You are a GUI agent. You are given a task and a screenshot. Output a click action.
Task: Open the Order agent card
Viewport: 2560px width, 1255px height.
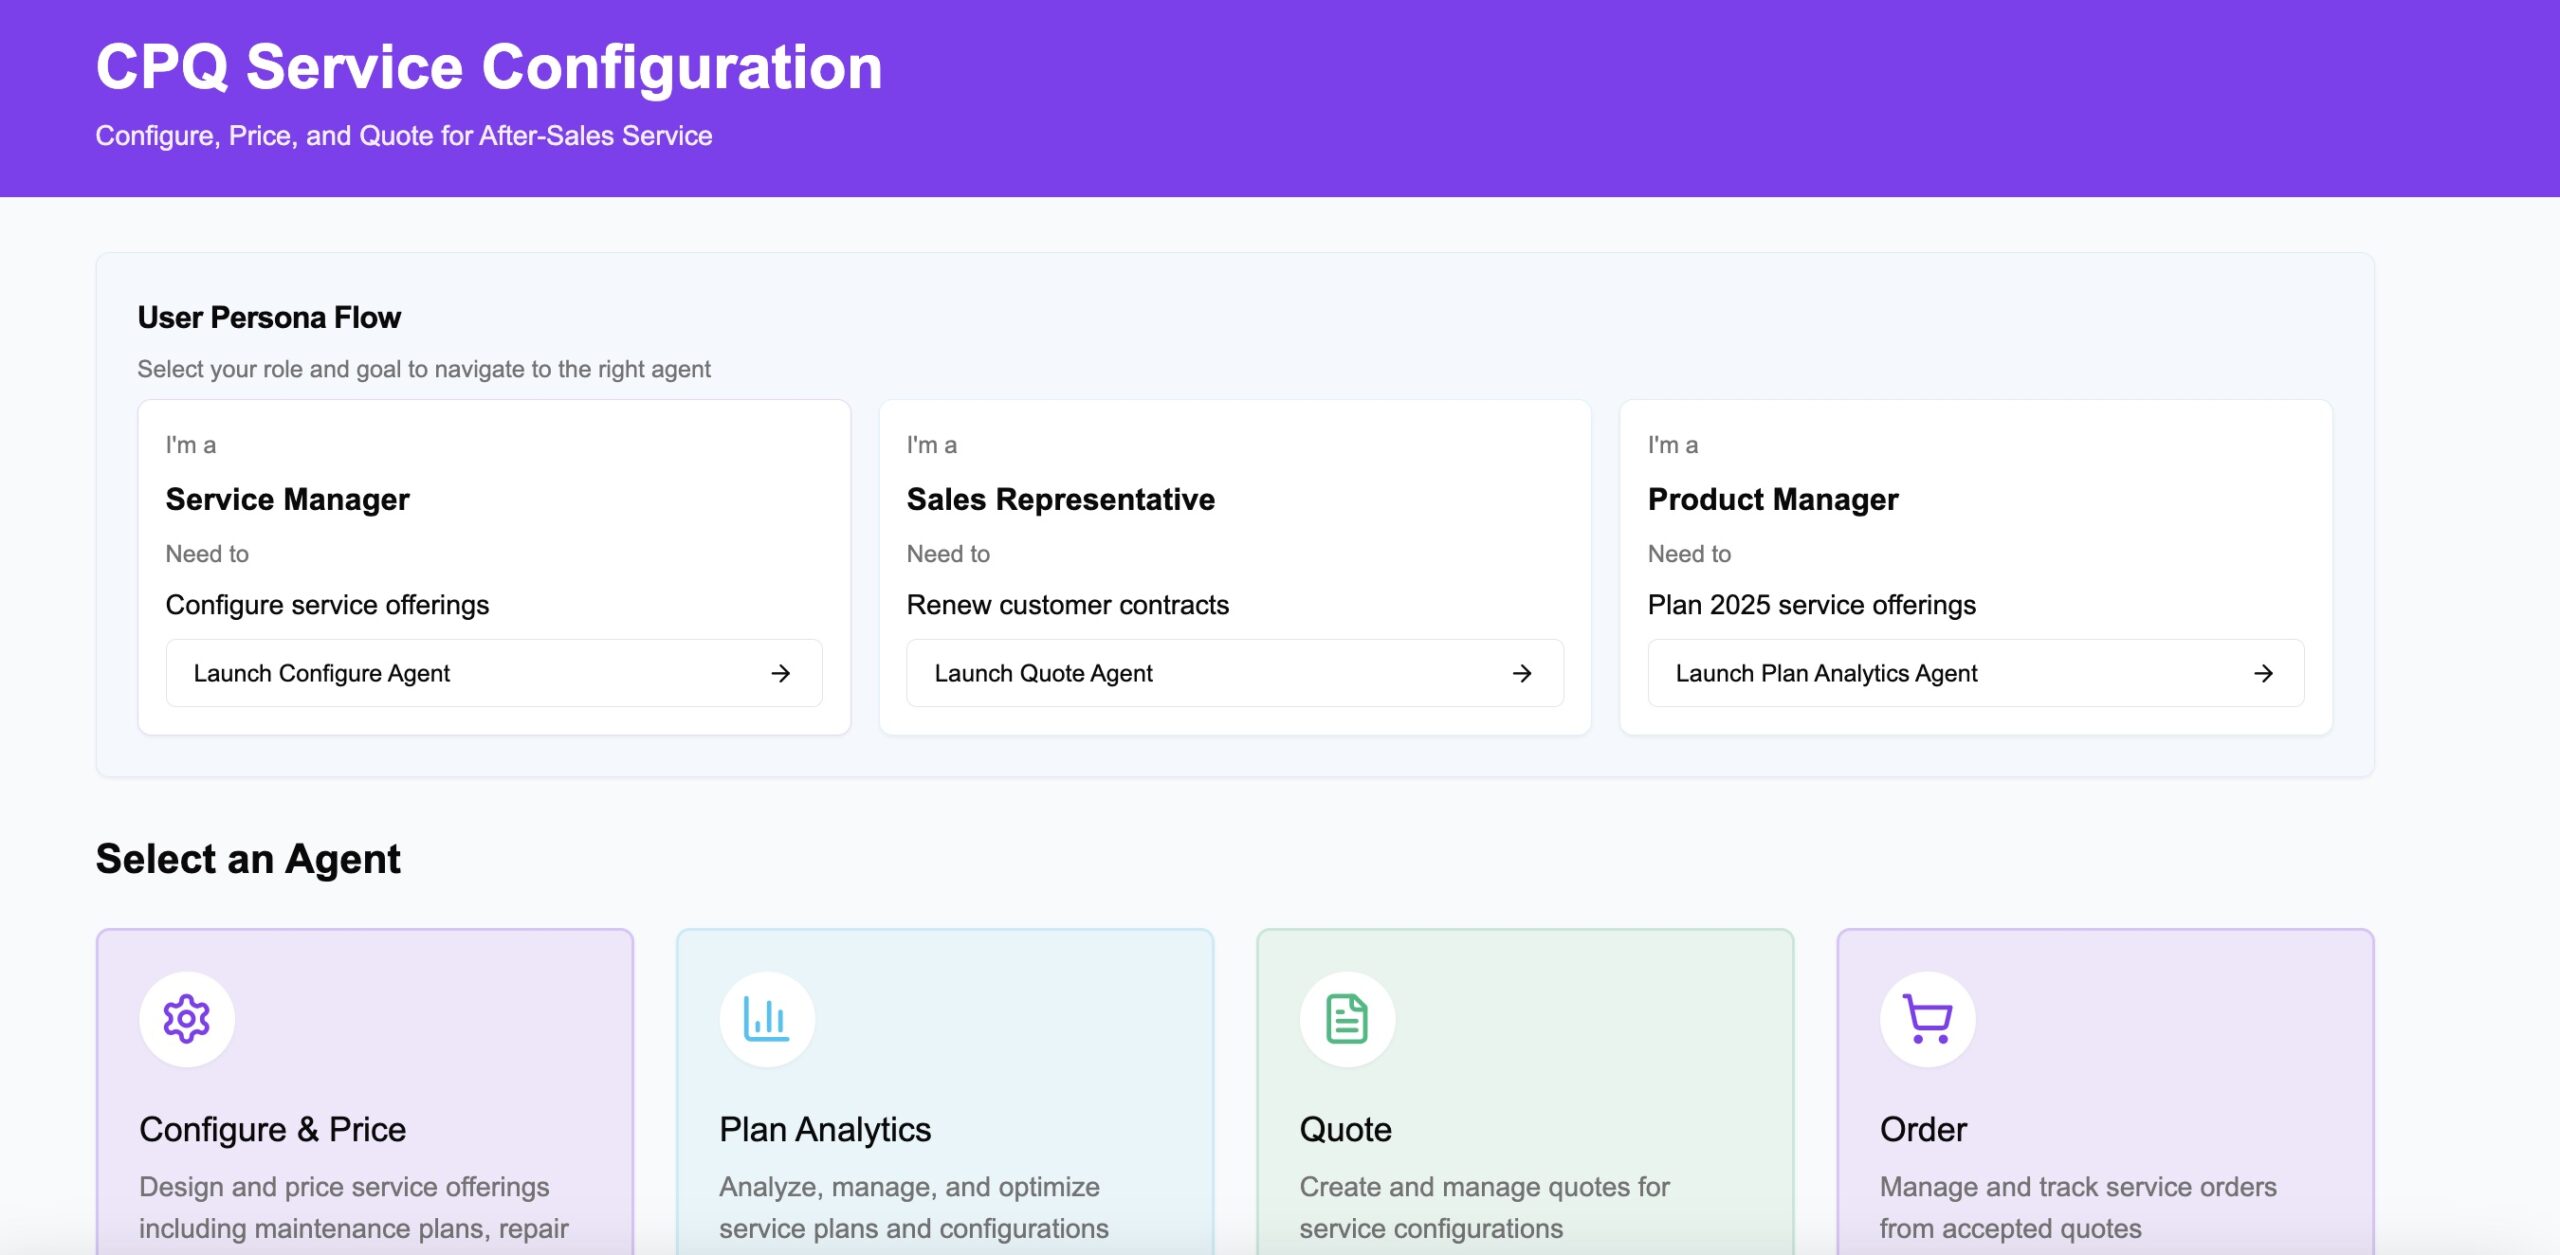click(x=2105, y=1092)
